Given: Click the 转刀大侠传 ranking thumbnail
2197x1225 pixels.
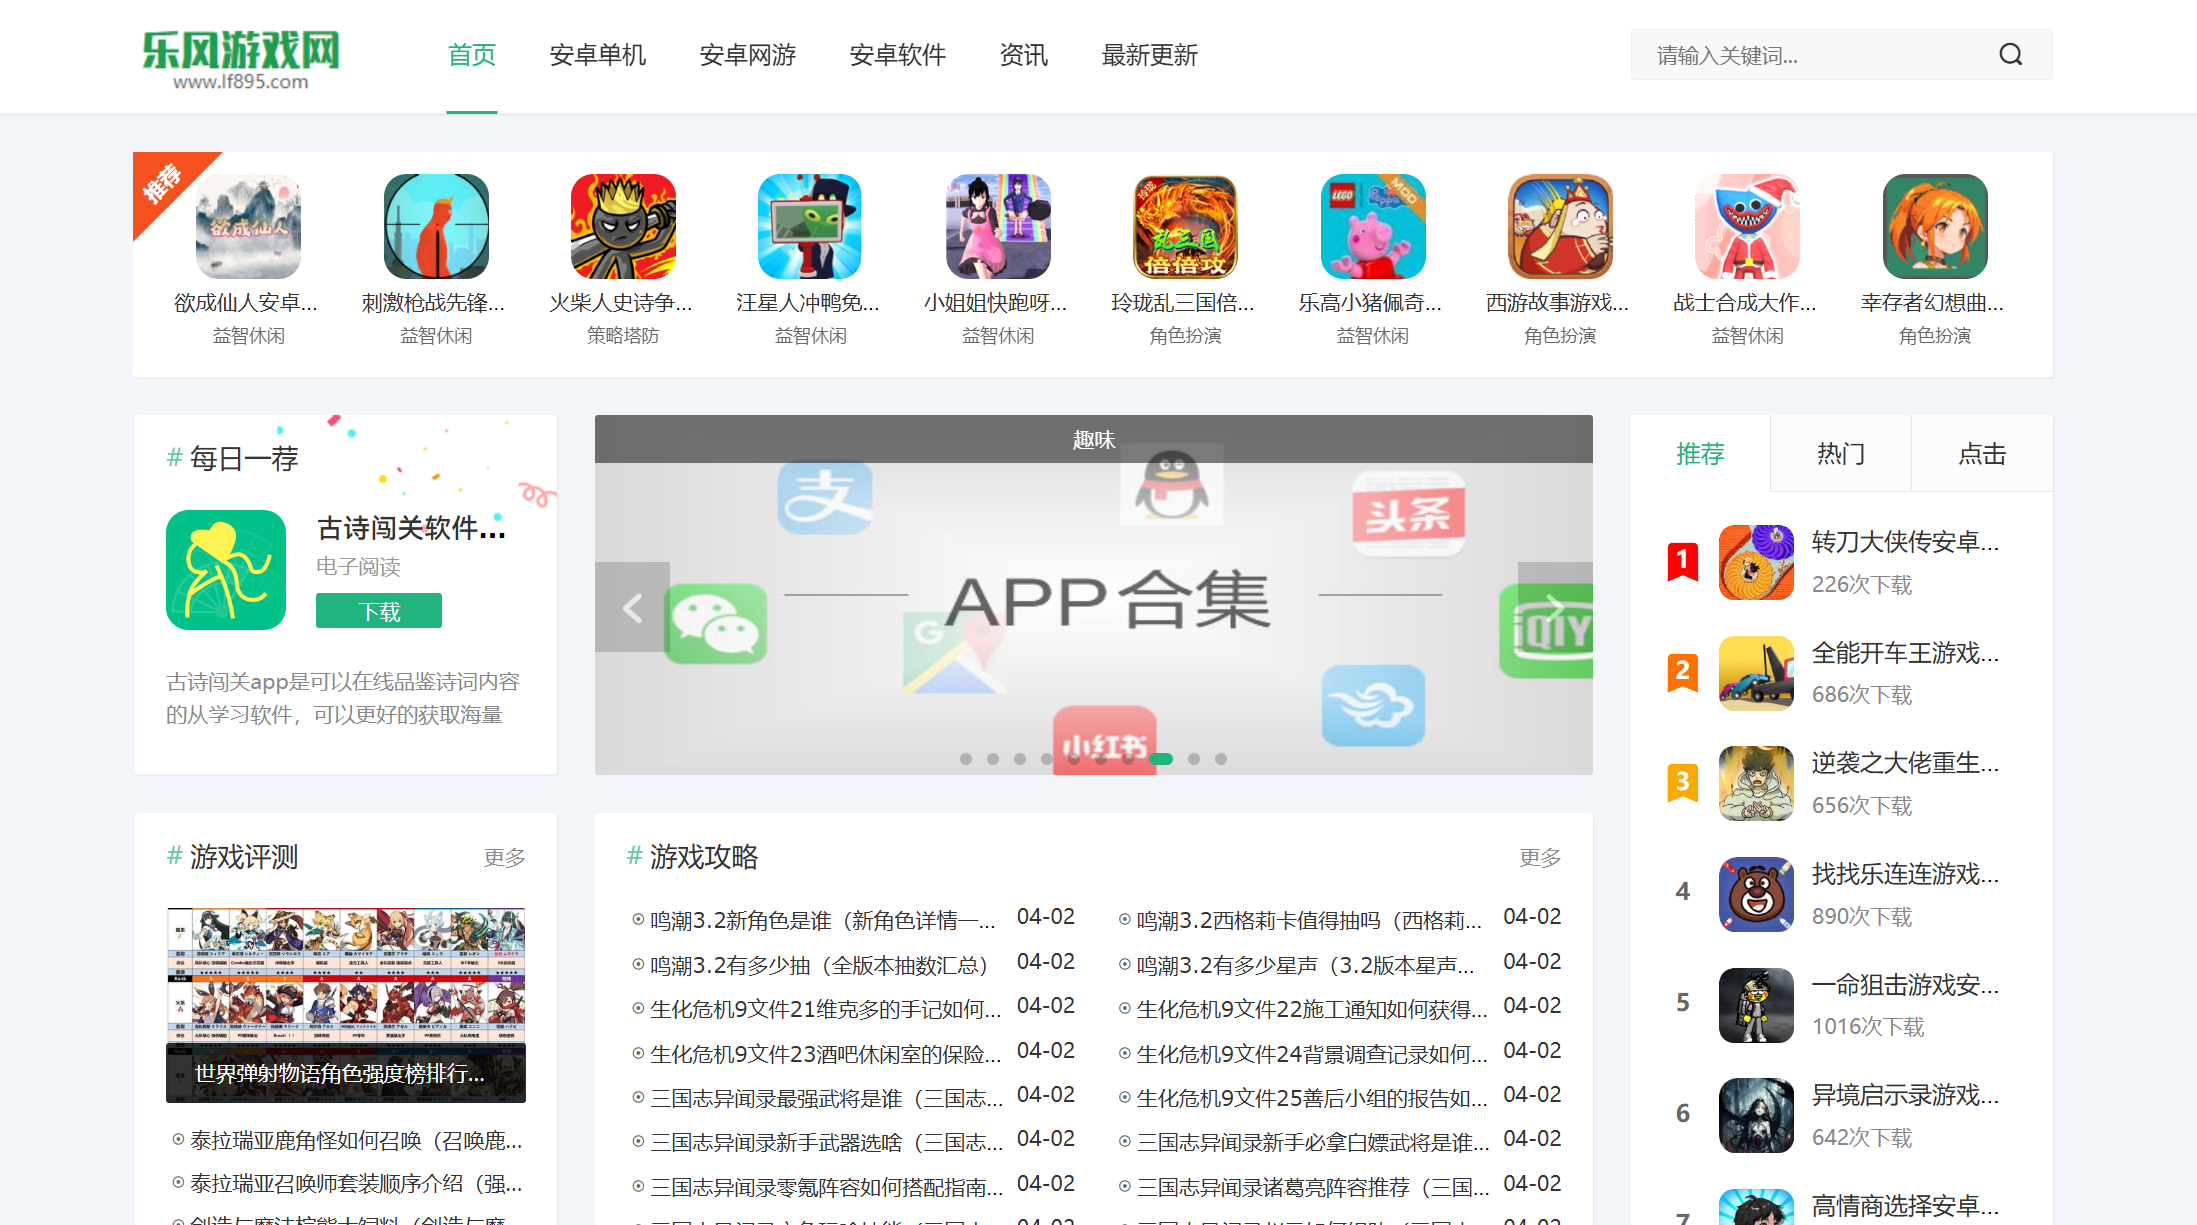Looking at the screenshot, I should click(1756, 563).
